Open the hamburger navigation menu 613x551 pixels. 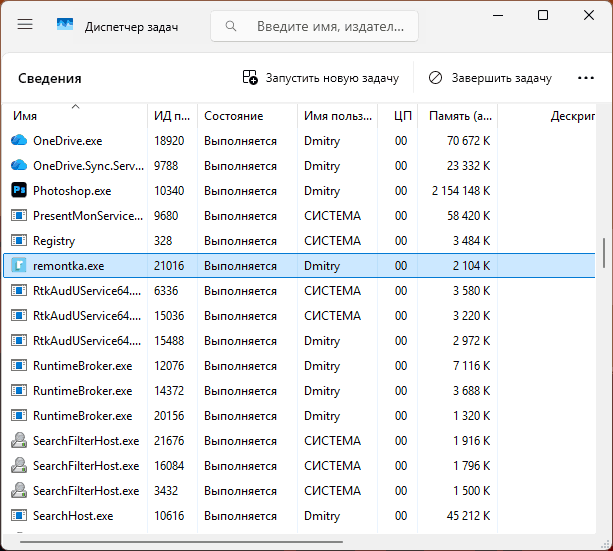click(25, 25)
